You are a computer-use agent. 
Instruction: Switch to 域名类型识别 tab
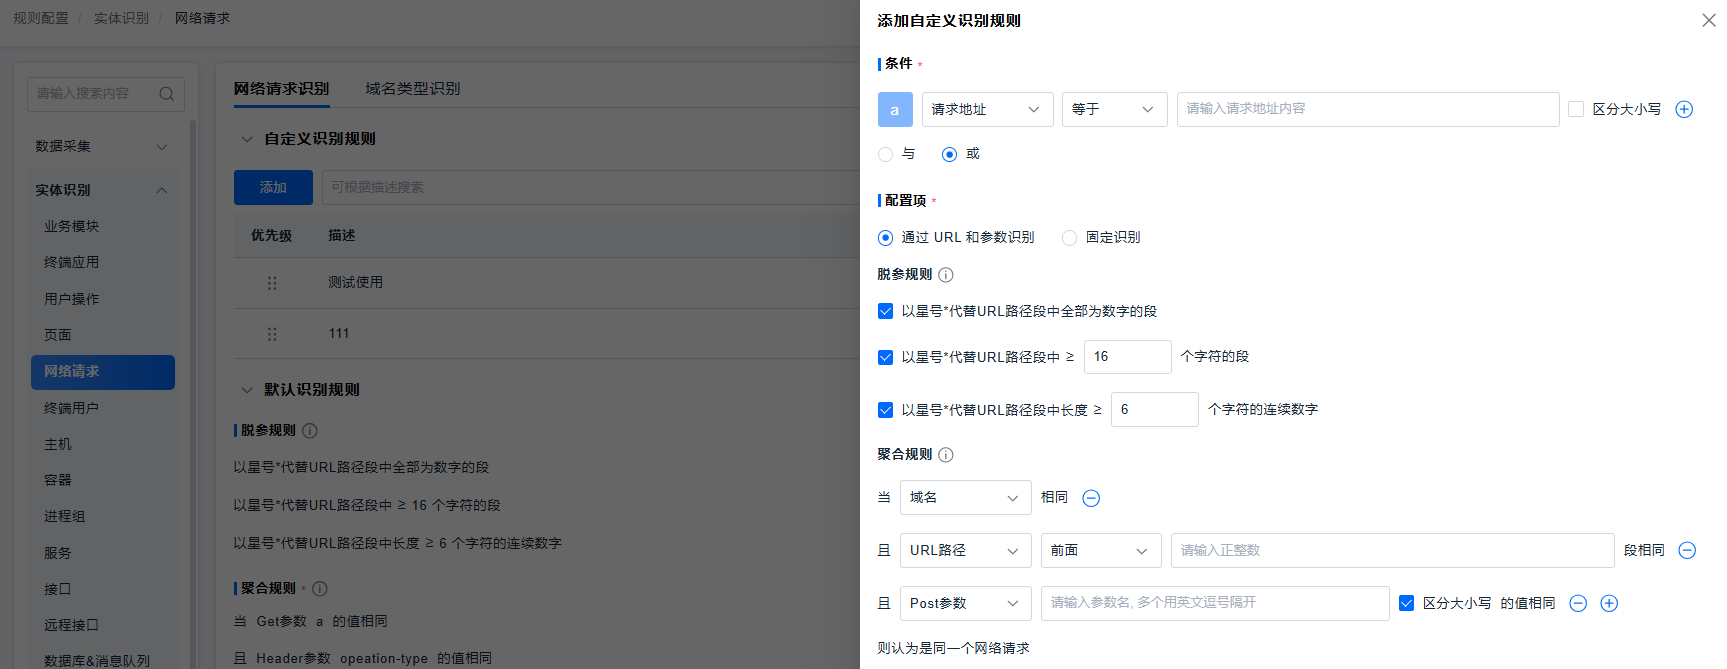[412, 89]
